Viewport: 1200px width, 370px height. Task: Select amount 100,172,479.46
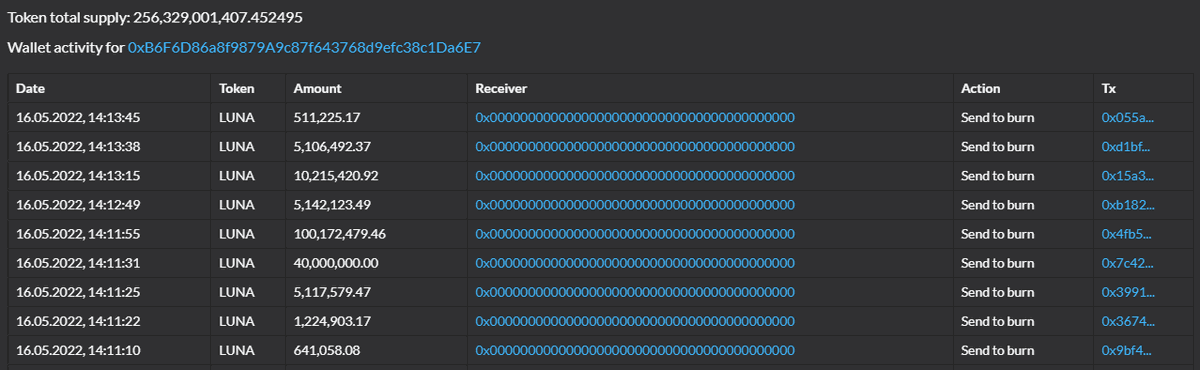pos(340,234)
